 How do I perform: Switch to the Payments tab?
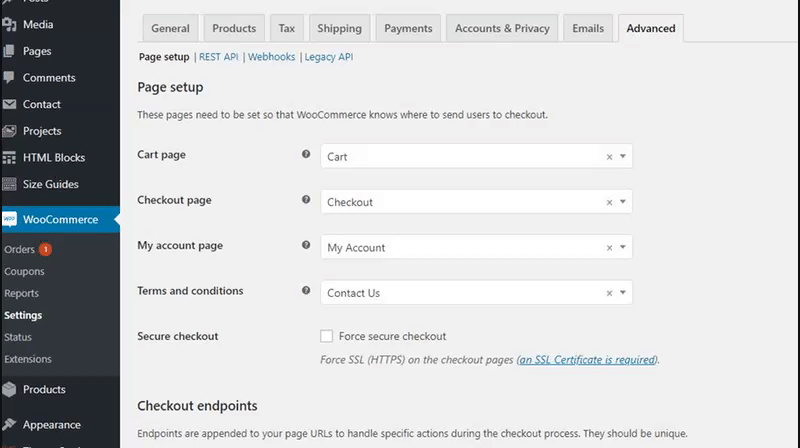[x=408, y=29]
